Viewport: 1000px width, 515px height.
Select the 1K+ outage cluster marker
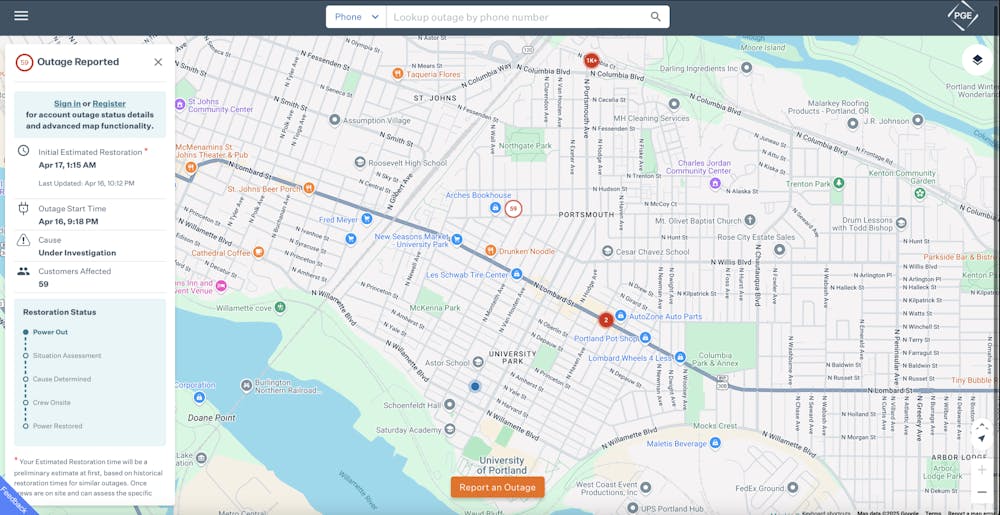pos(591,61)
